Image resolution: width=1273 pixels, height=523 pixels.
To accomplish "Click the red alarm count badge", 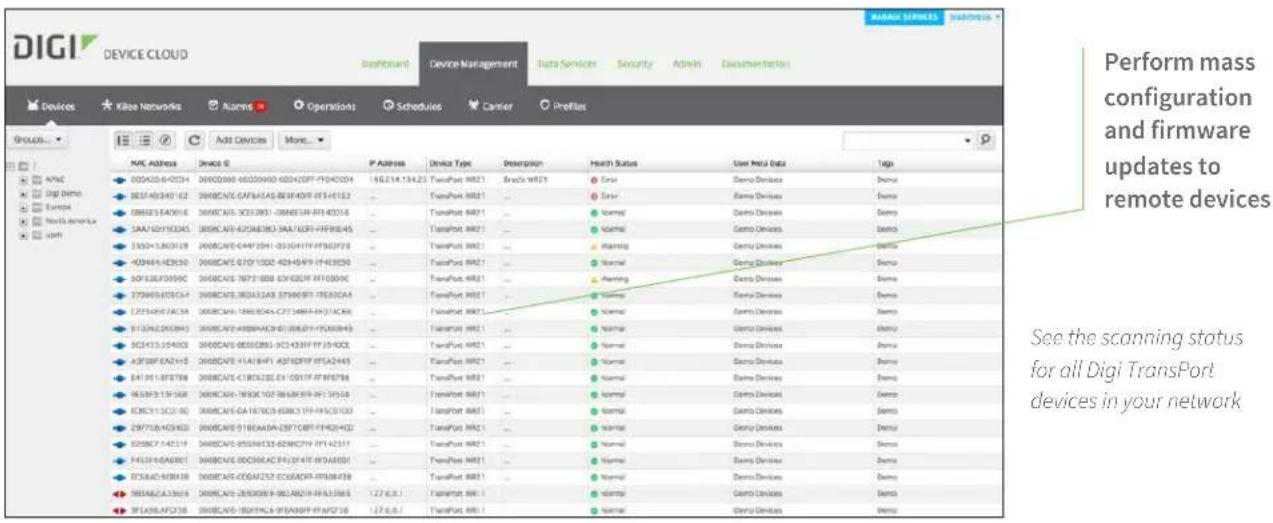I will coord(260,106).
